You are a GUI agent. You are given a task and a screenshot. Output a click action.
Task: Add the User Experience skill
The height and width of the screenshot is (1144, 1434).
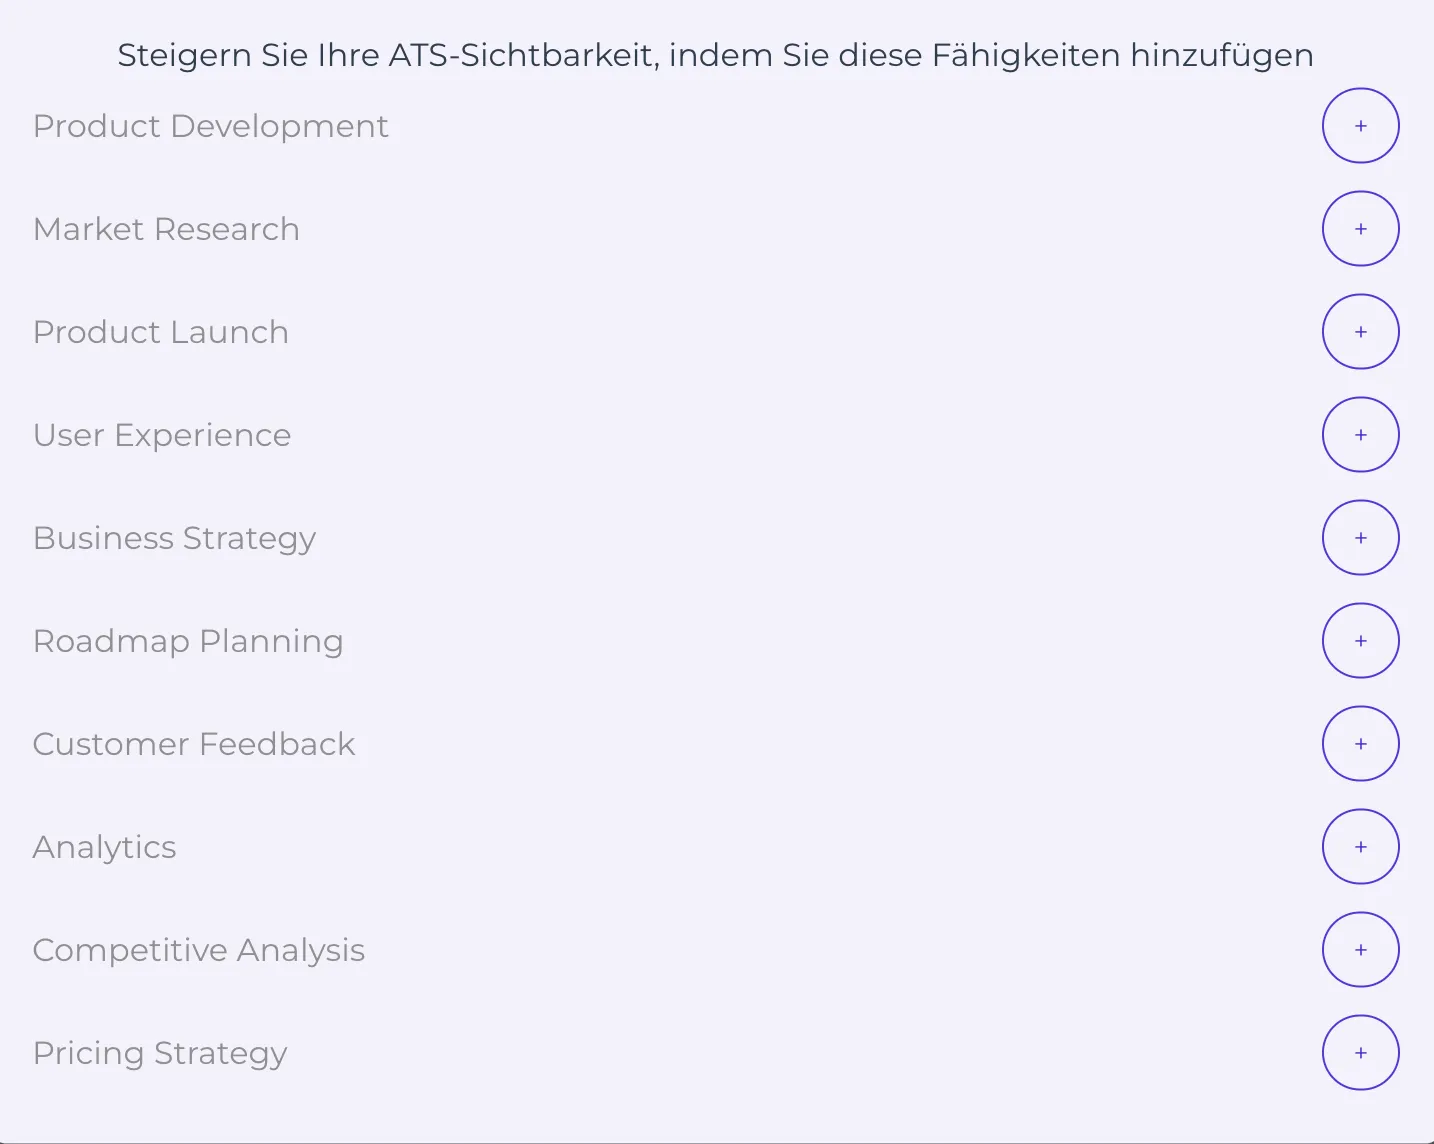click(x=1360, y=435)
